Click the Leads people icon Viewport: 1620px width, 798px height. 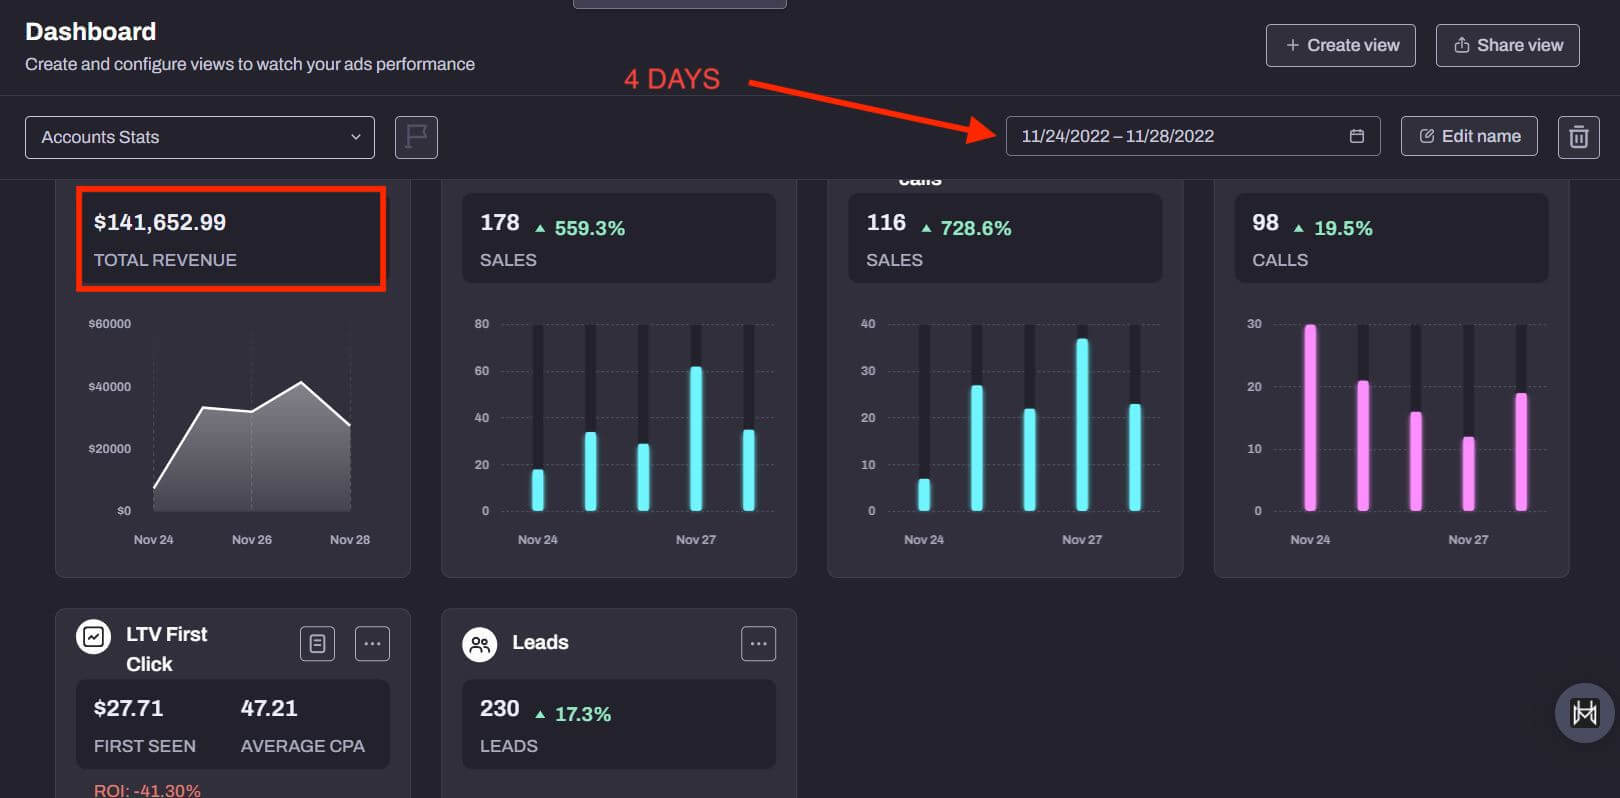[480, 644]
